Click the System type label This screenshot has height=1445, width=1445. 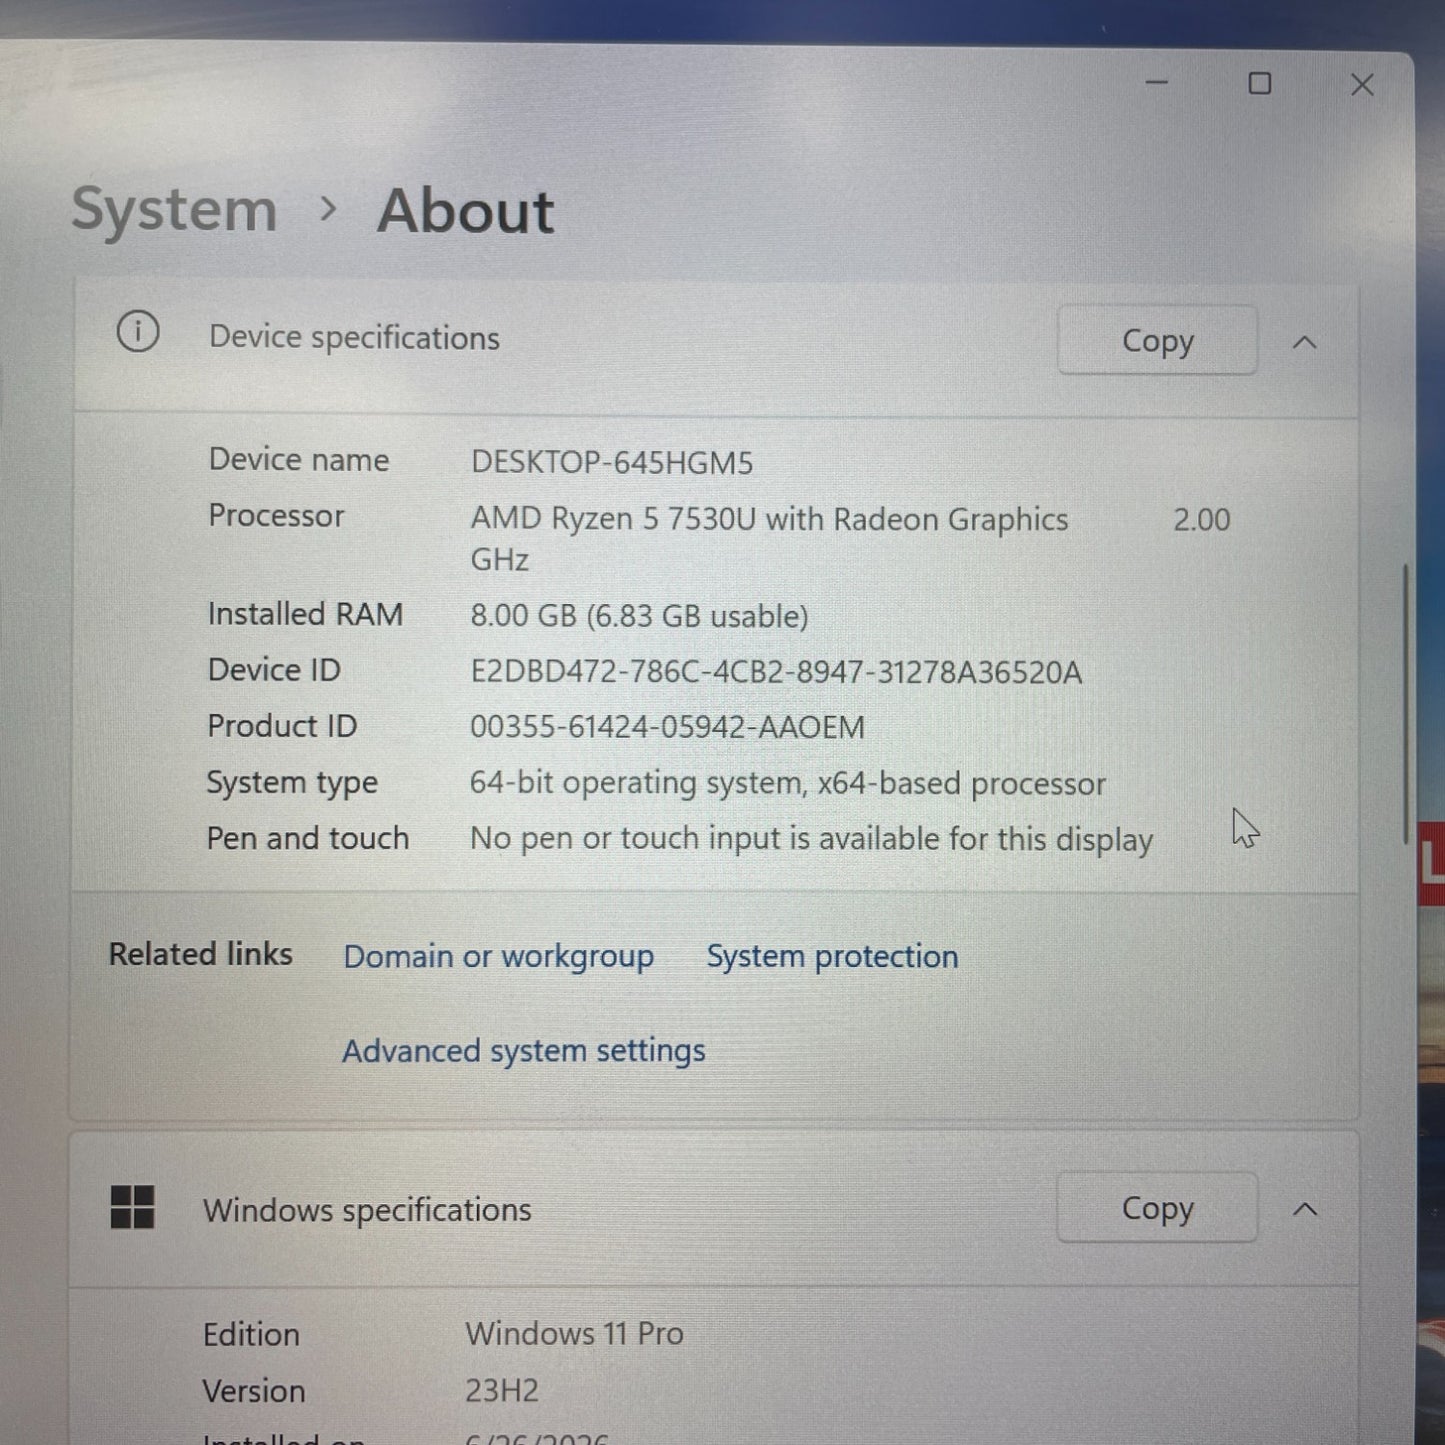(292, 782)
